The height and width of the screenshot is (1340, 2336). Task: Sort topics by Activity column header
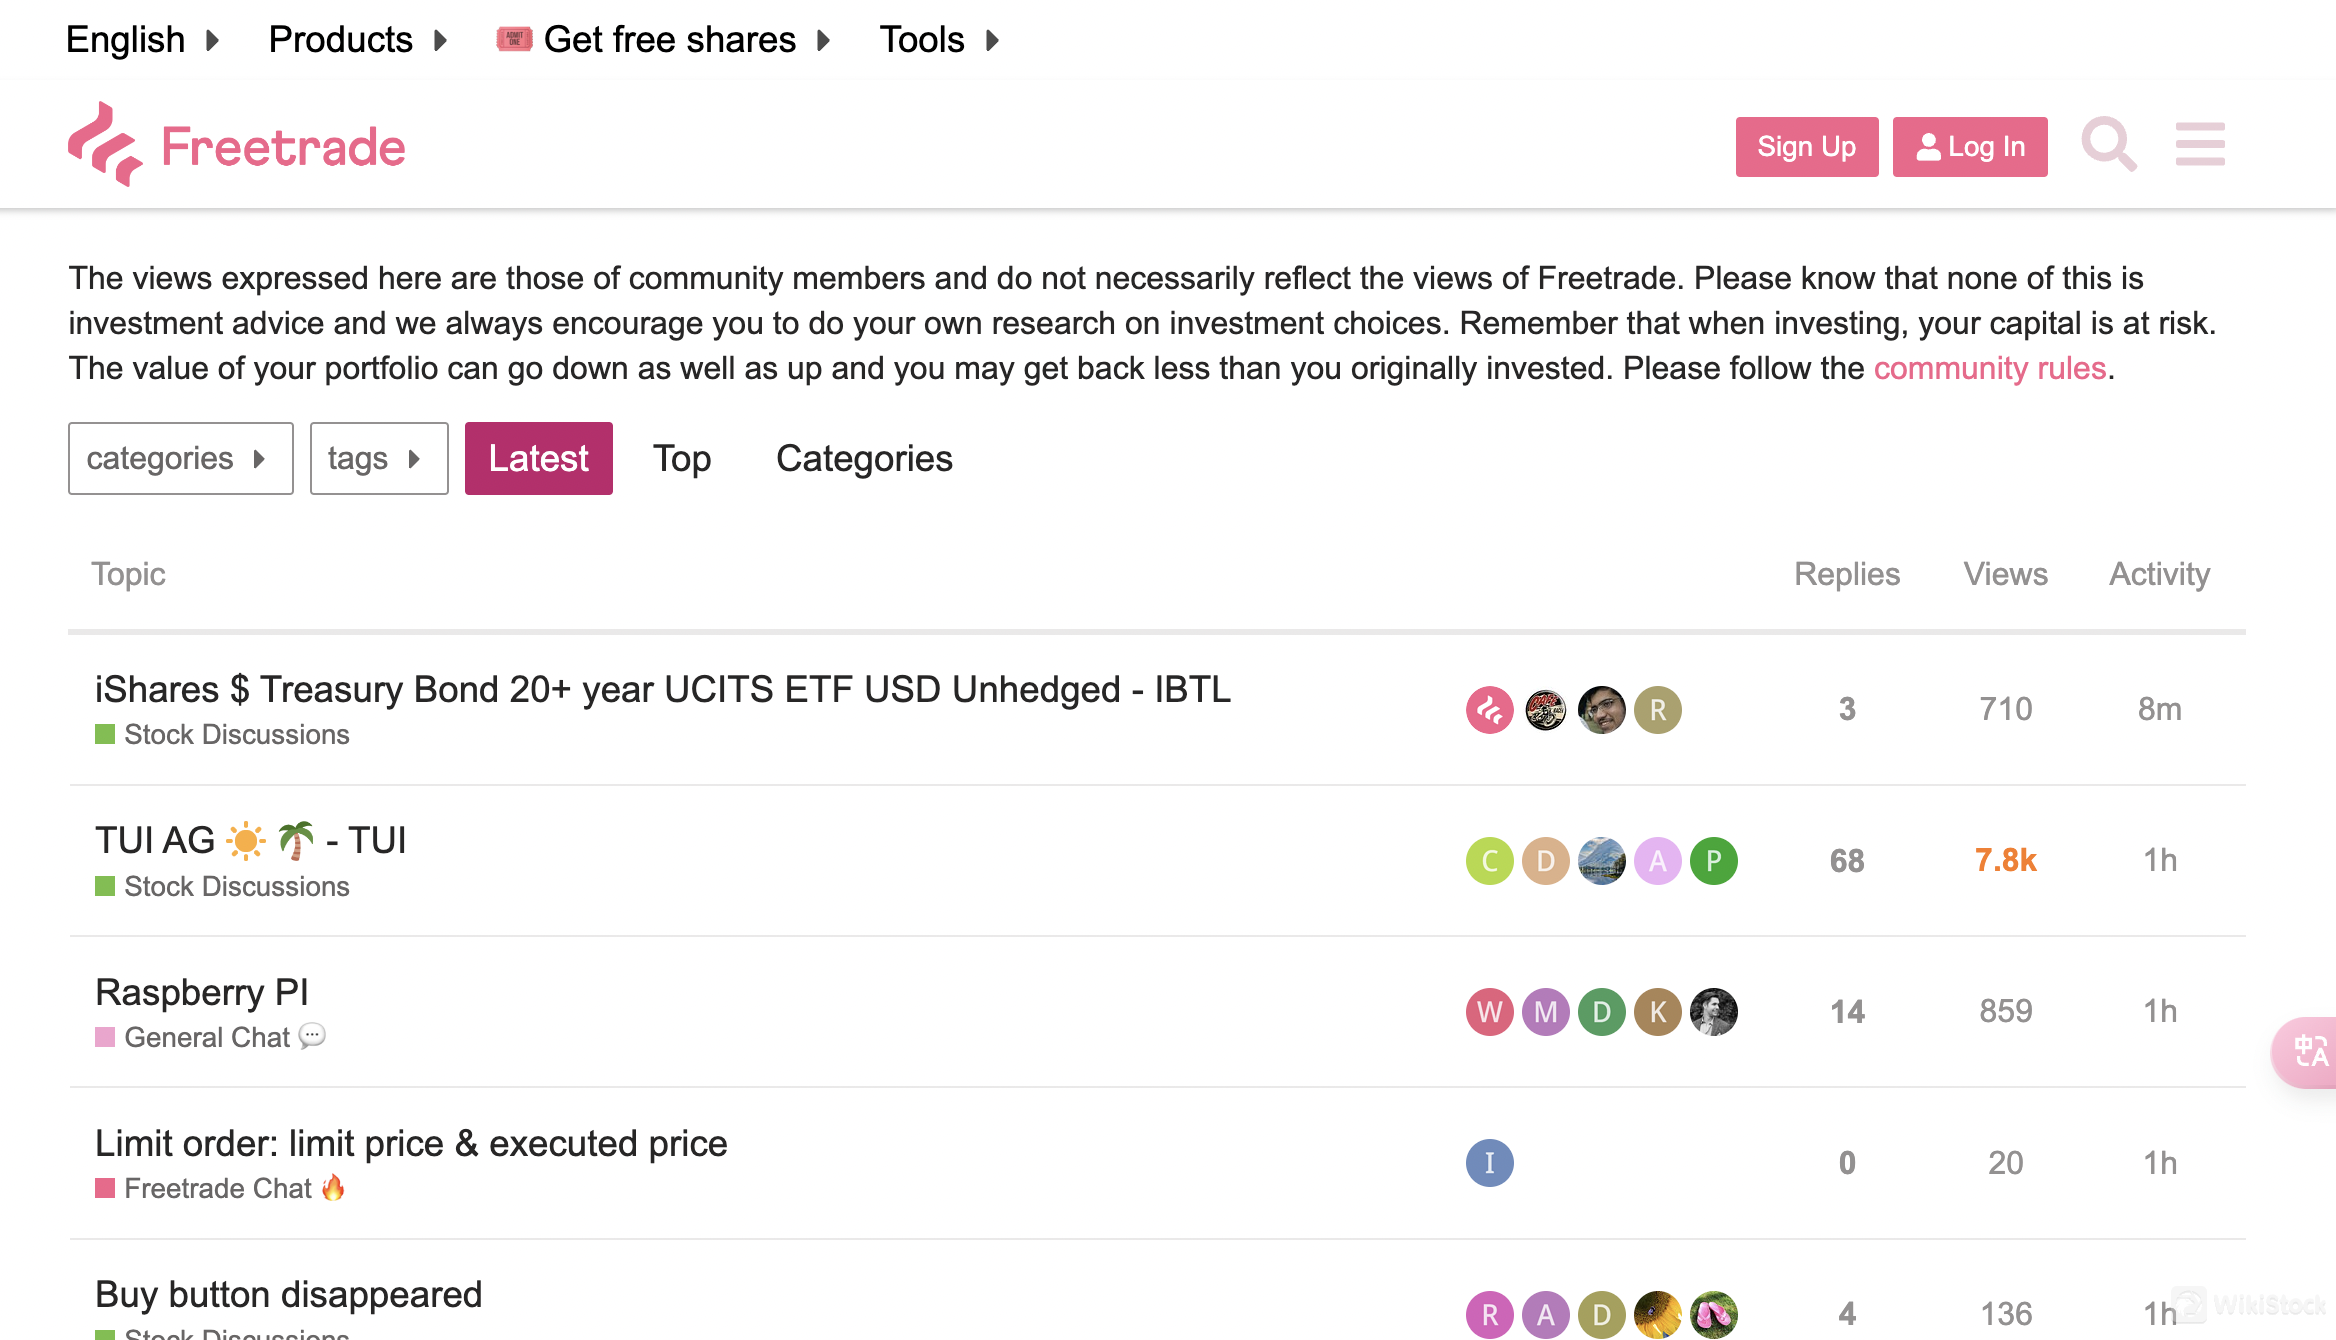click(x=2159, y=574)
